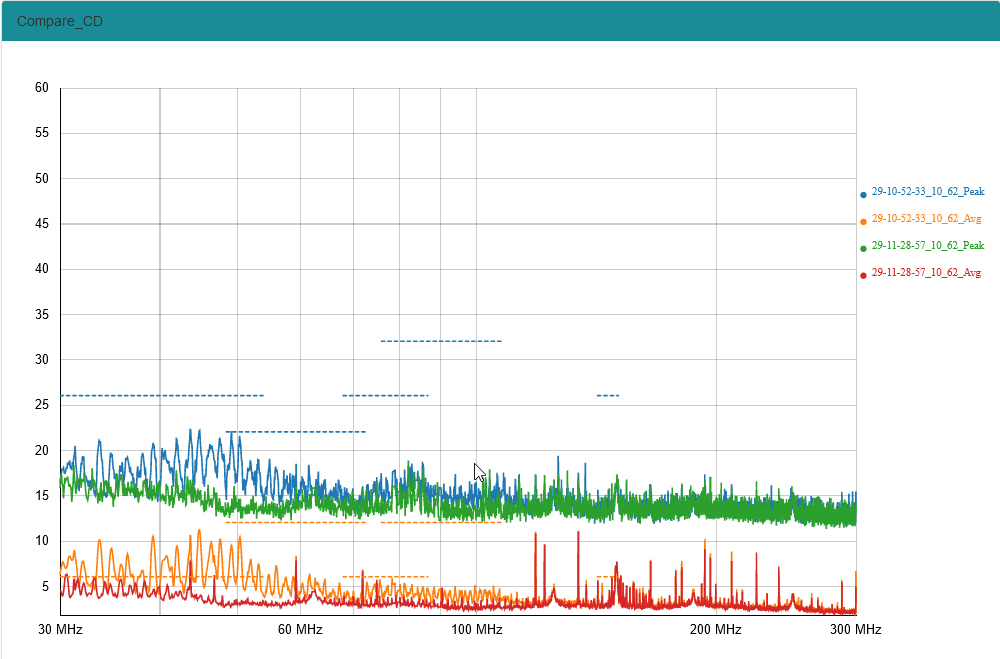Click the 30 MHz x-axis label

[61, 630]
